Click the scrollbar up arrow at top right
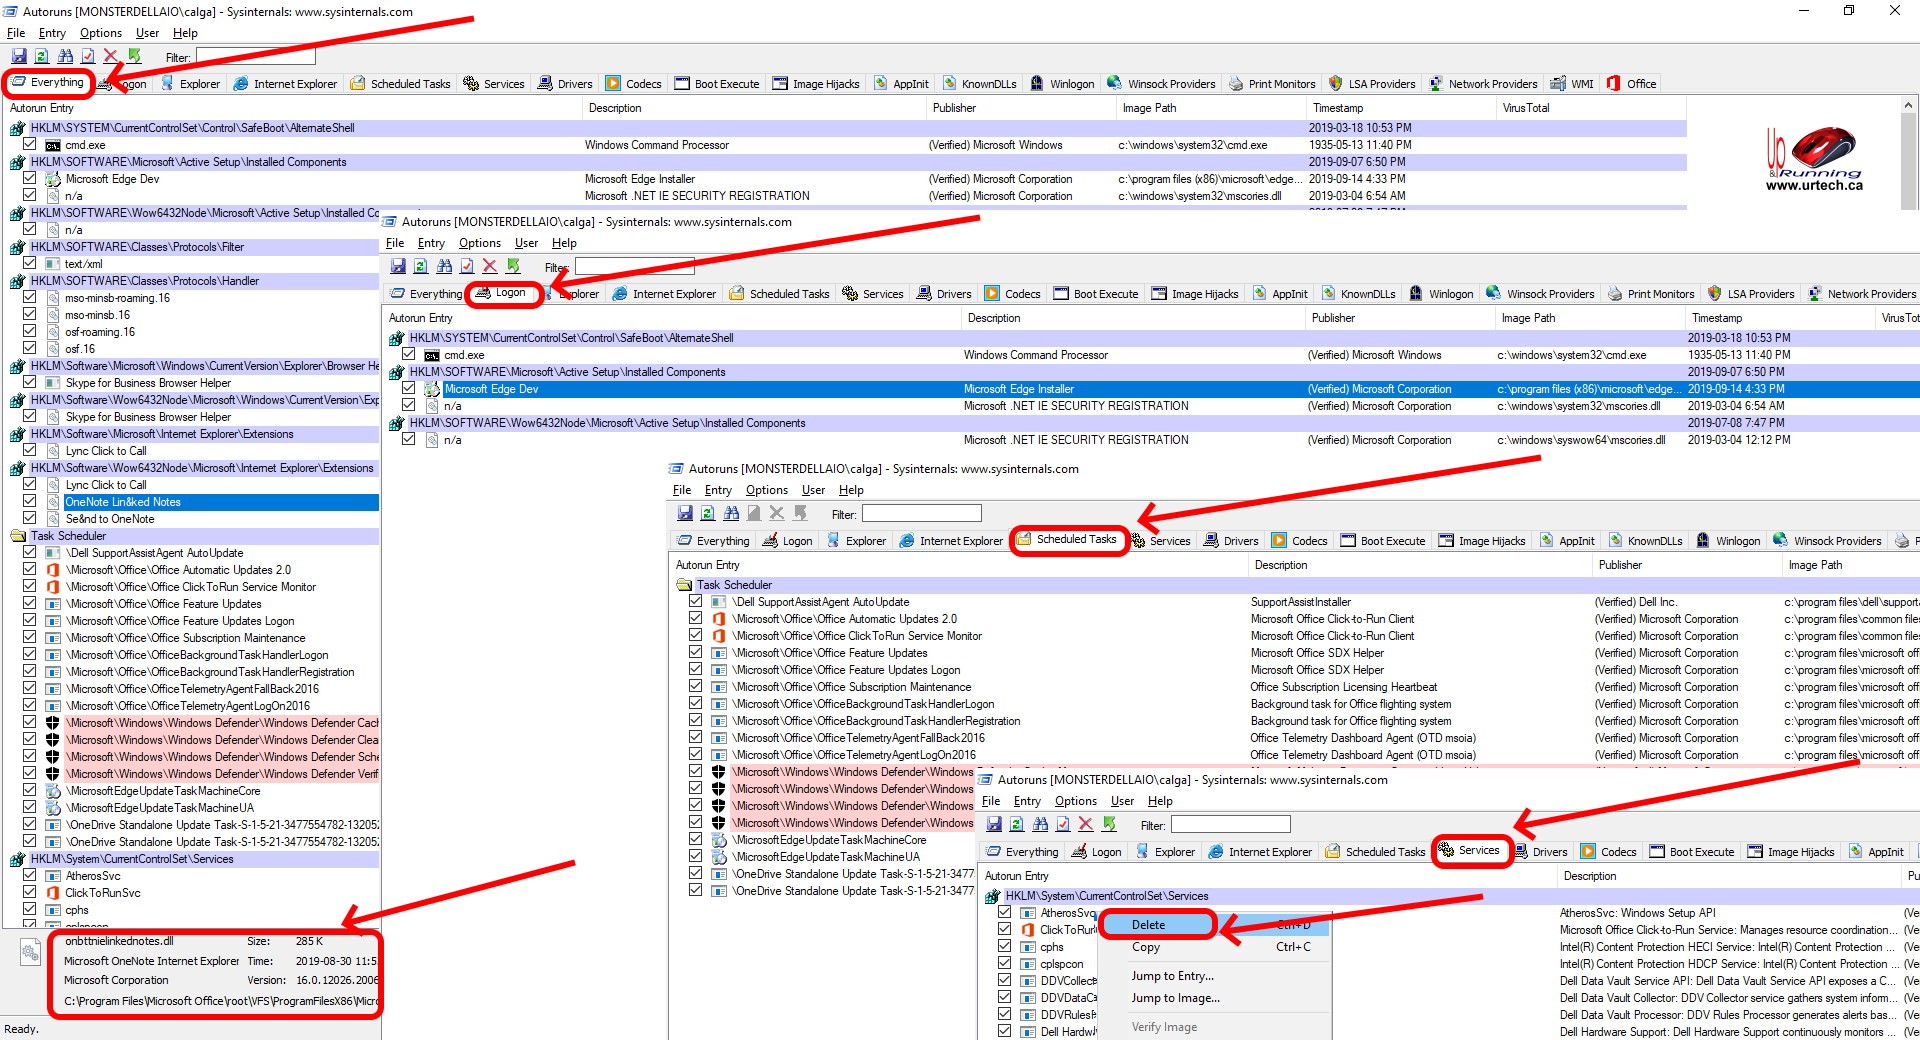Viewport: 1920px width, 1040px height. tap(1908, 105)
